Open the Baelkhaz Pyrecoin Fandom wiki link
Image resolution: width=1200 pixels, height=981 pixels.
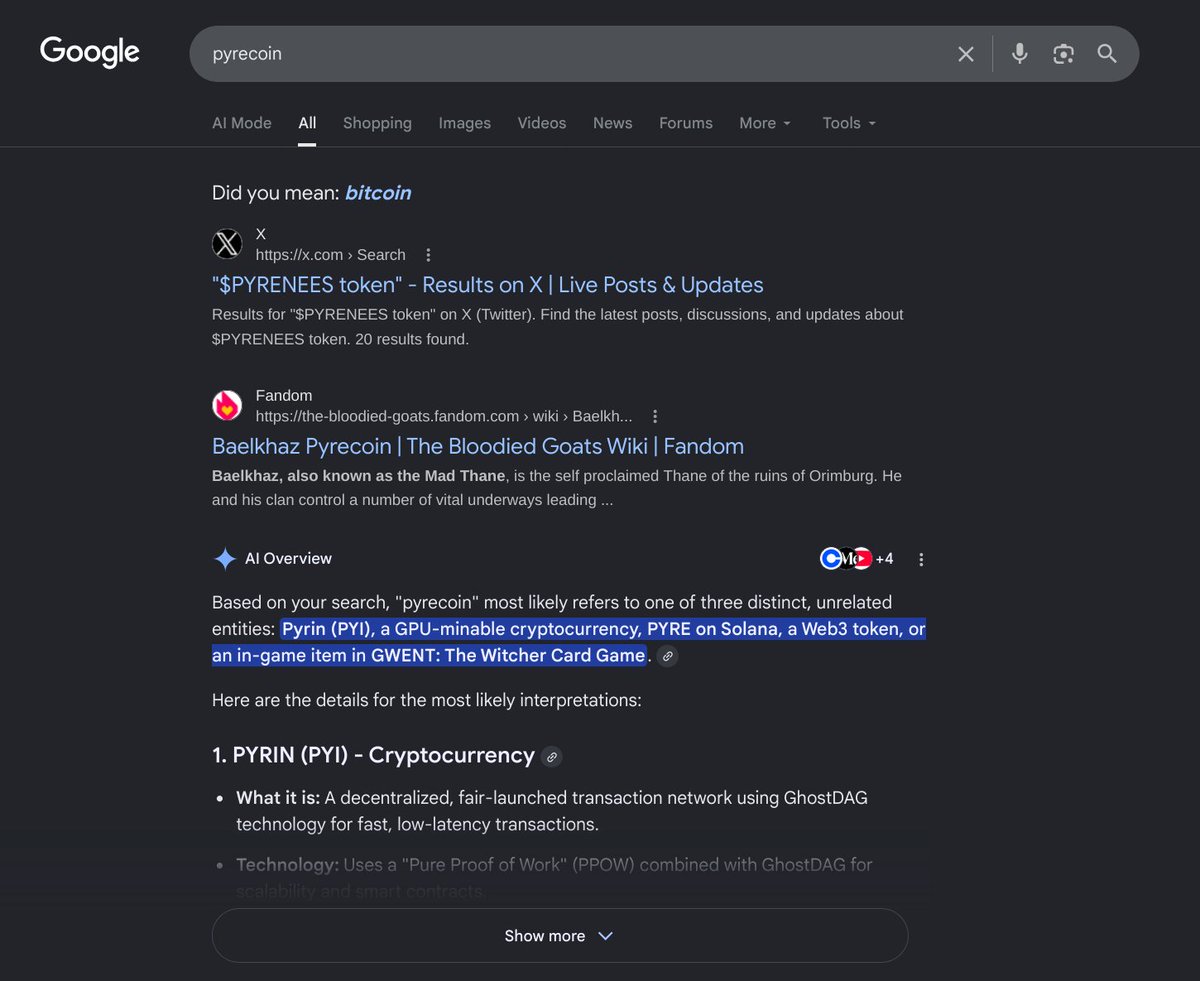[478, 446]
